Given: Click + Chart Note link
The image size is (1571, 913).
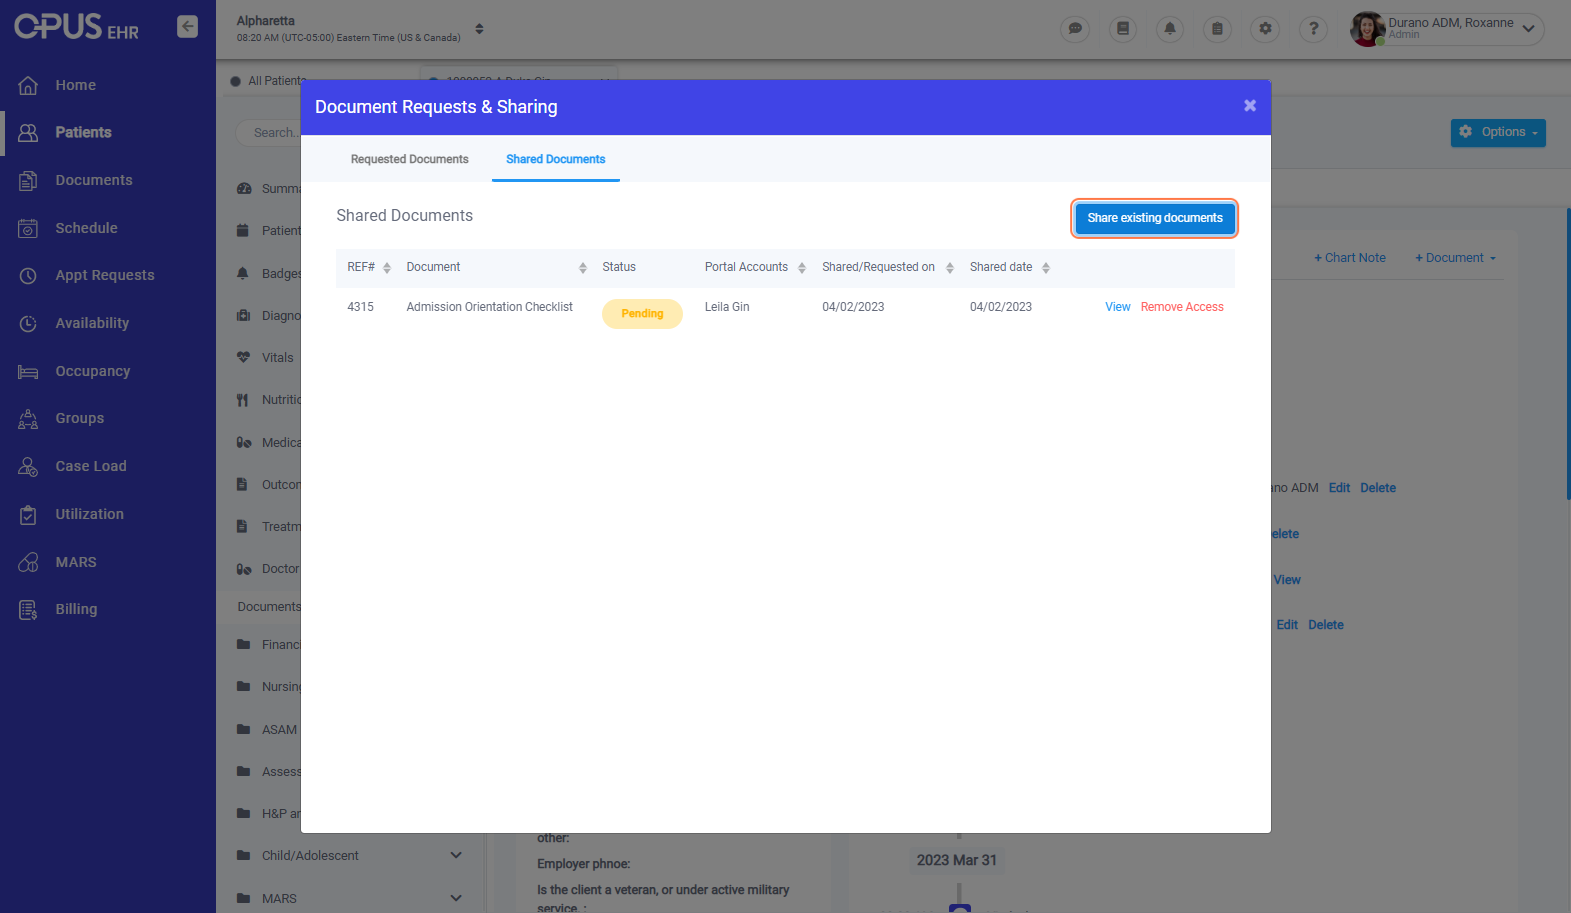Looking at the screenshot, I should click(x=1350, y=258).
